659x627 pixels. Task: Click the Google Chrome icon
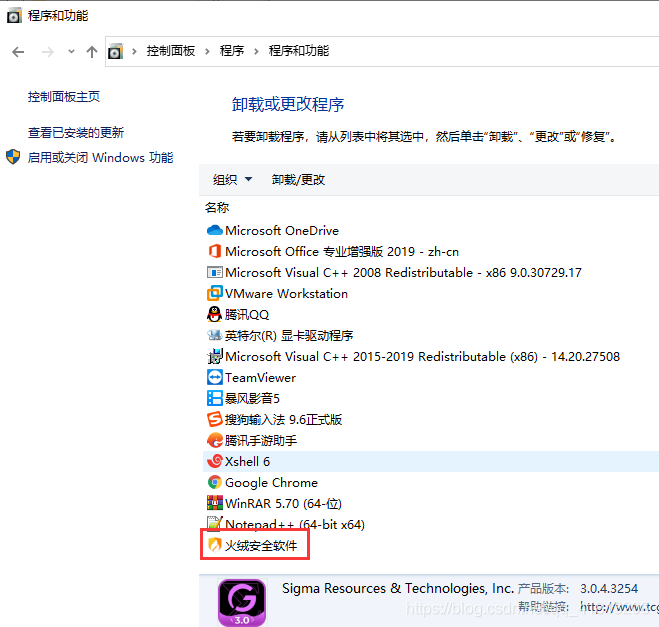(x=215, y=482)
